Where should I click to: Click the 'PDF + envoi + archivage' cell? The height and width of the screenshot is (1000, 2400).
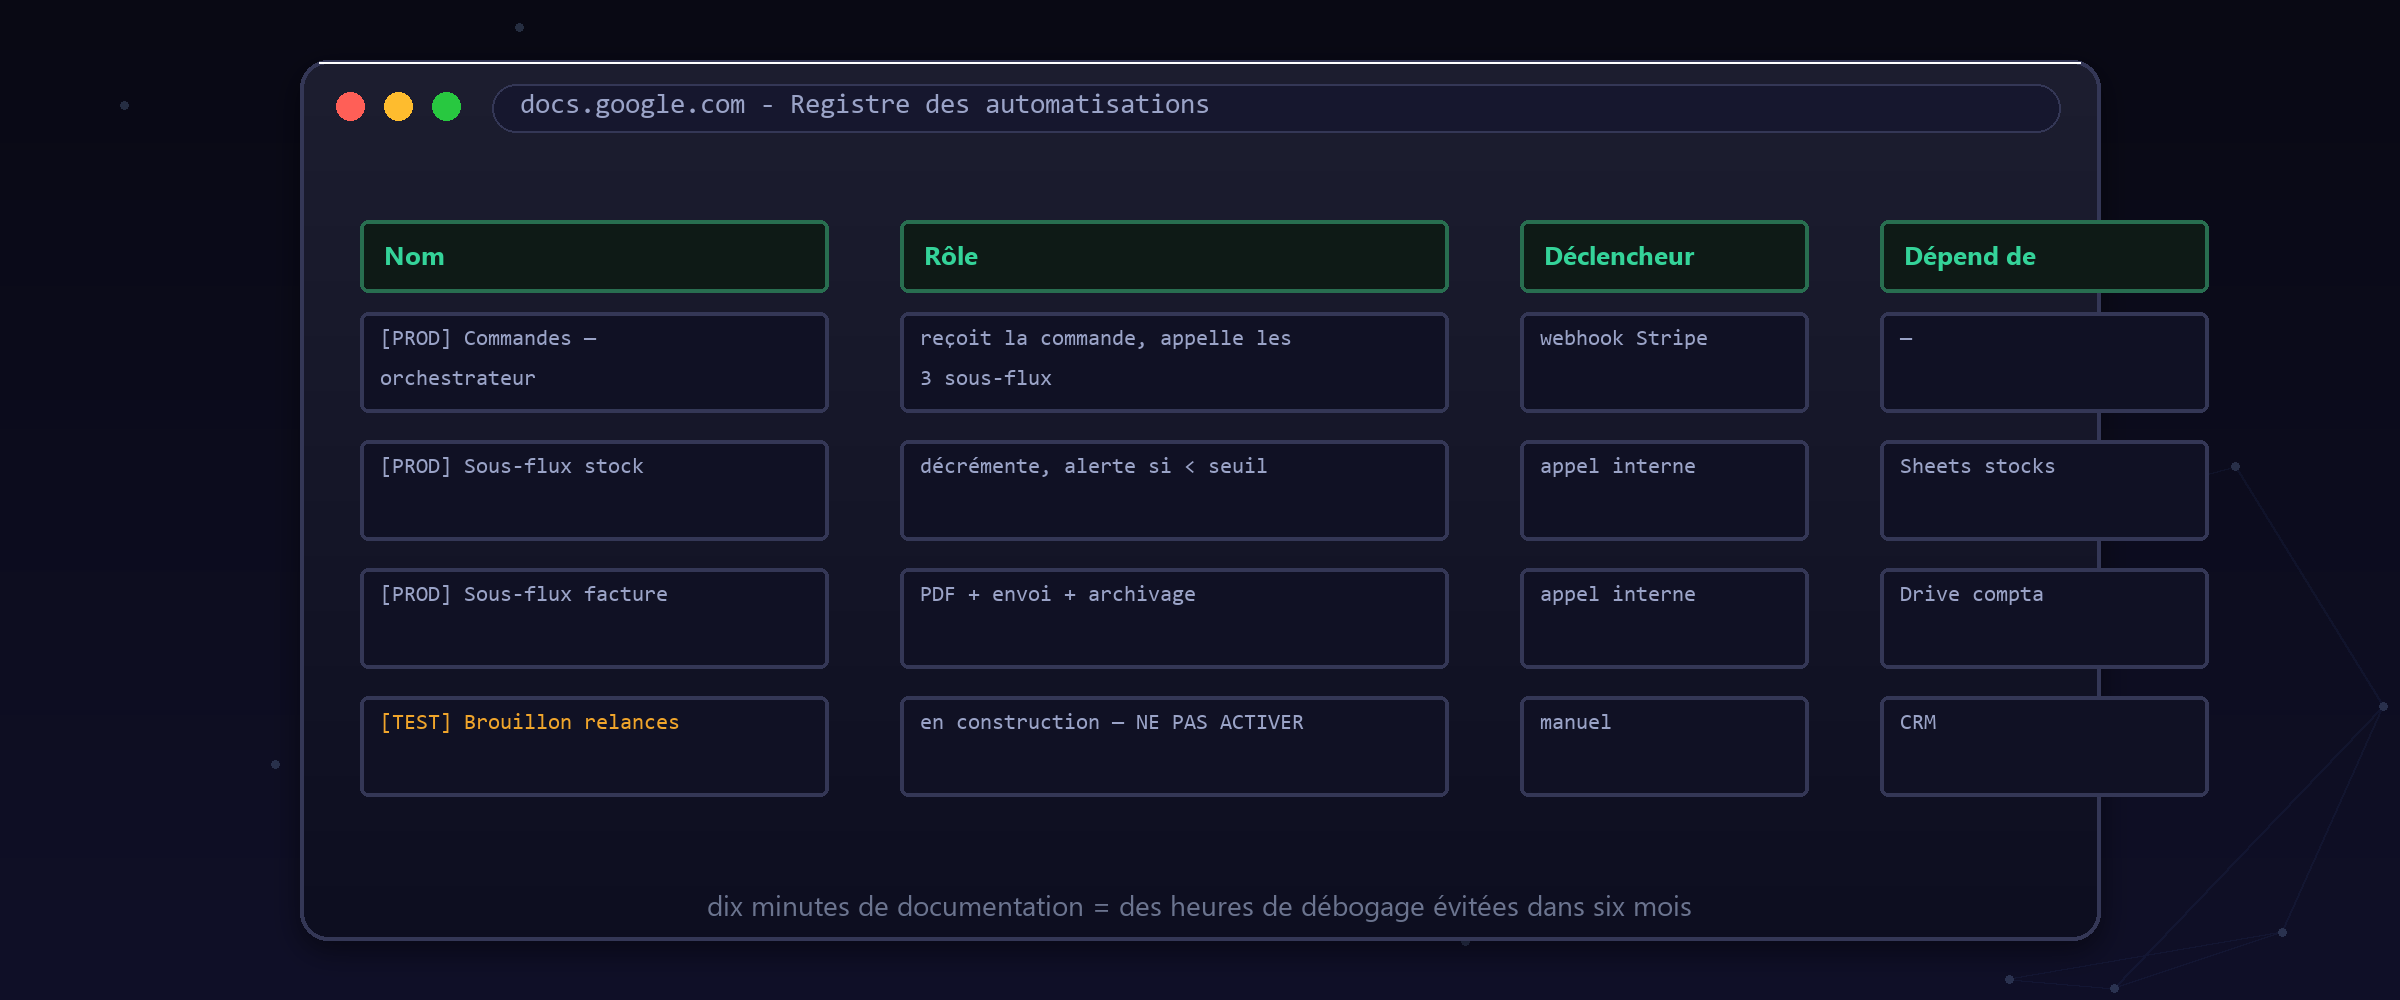click(1174, 618)
